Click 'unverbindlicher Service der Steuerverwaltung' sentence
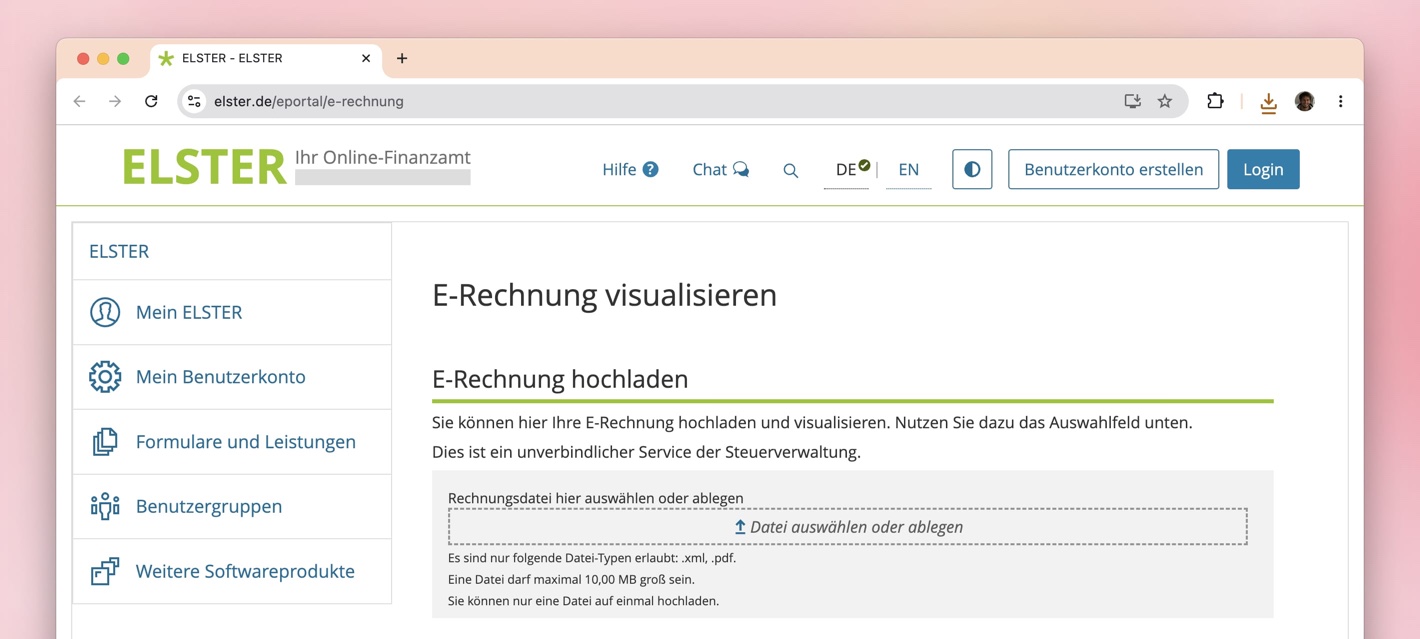The height and width of the screenshot is (639, 1420). tap(646, 452)
